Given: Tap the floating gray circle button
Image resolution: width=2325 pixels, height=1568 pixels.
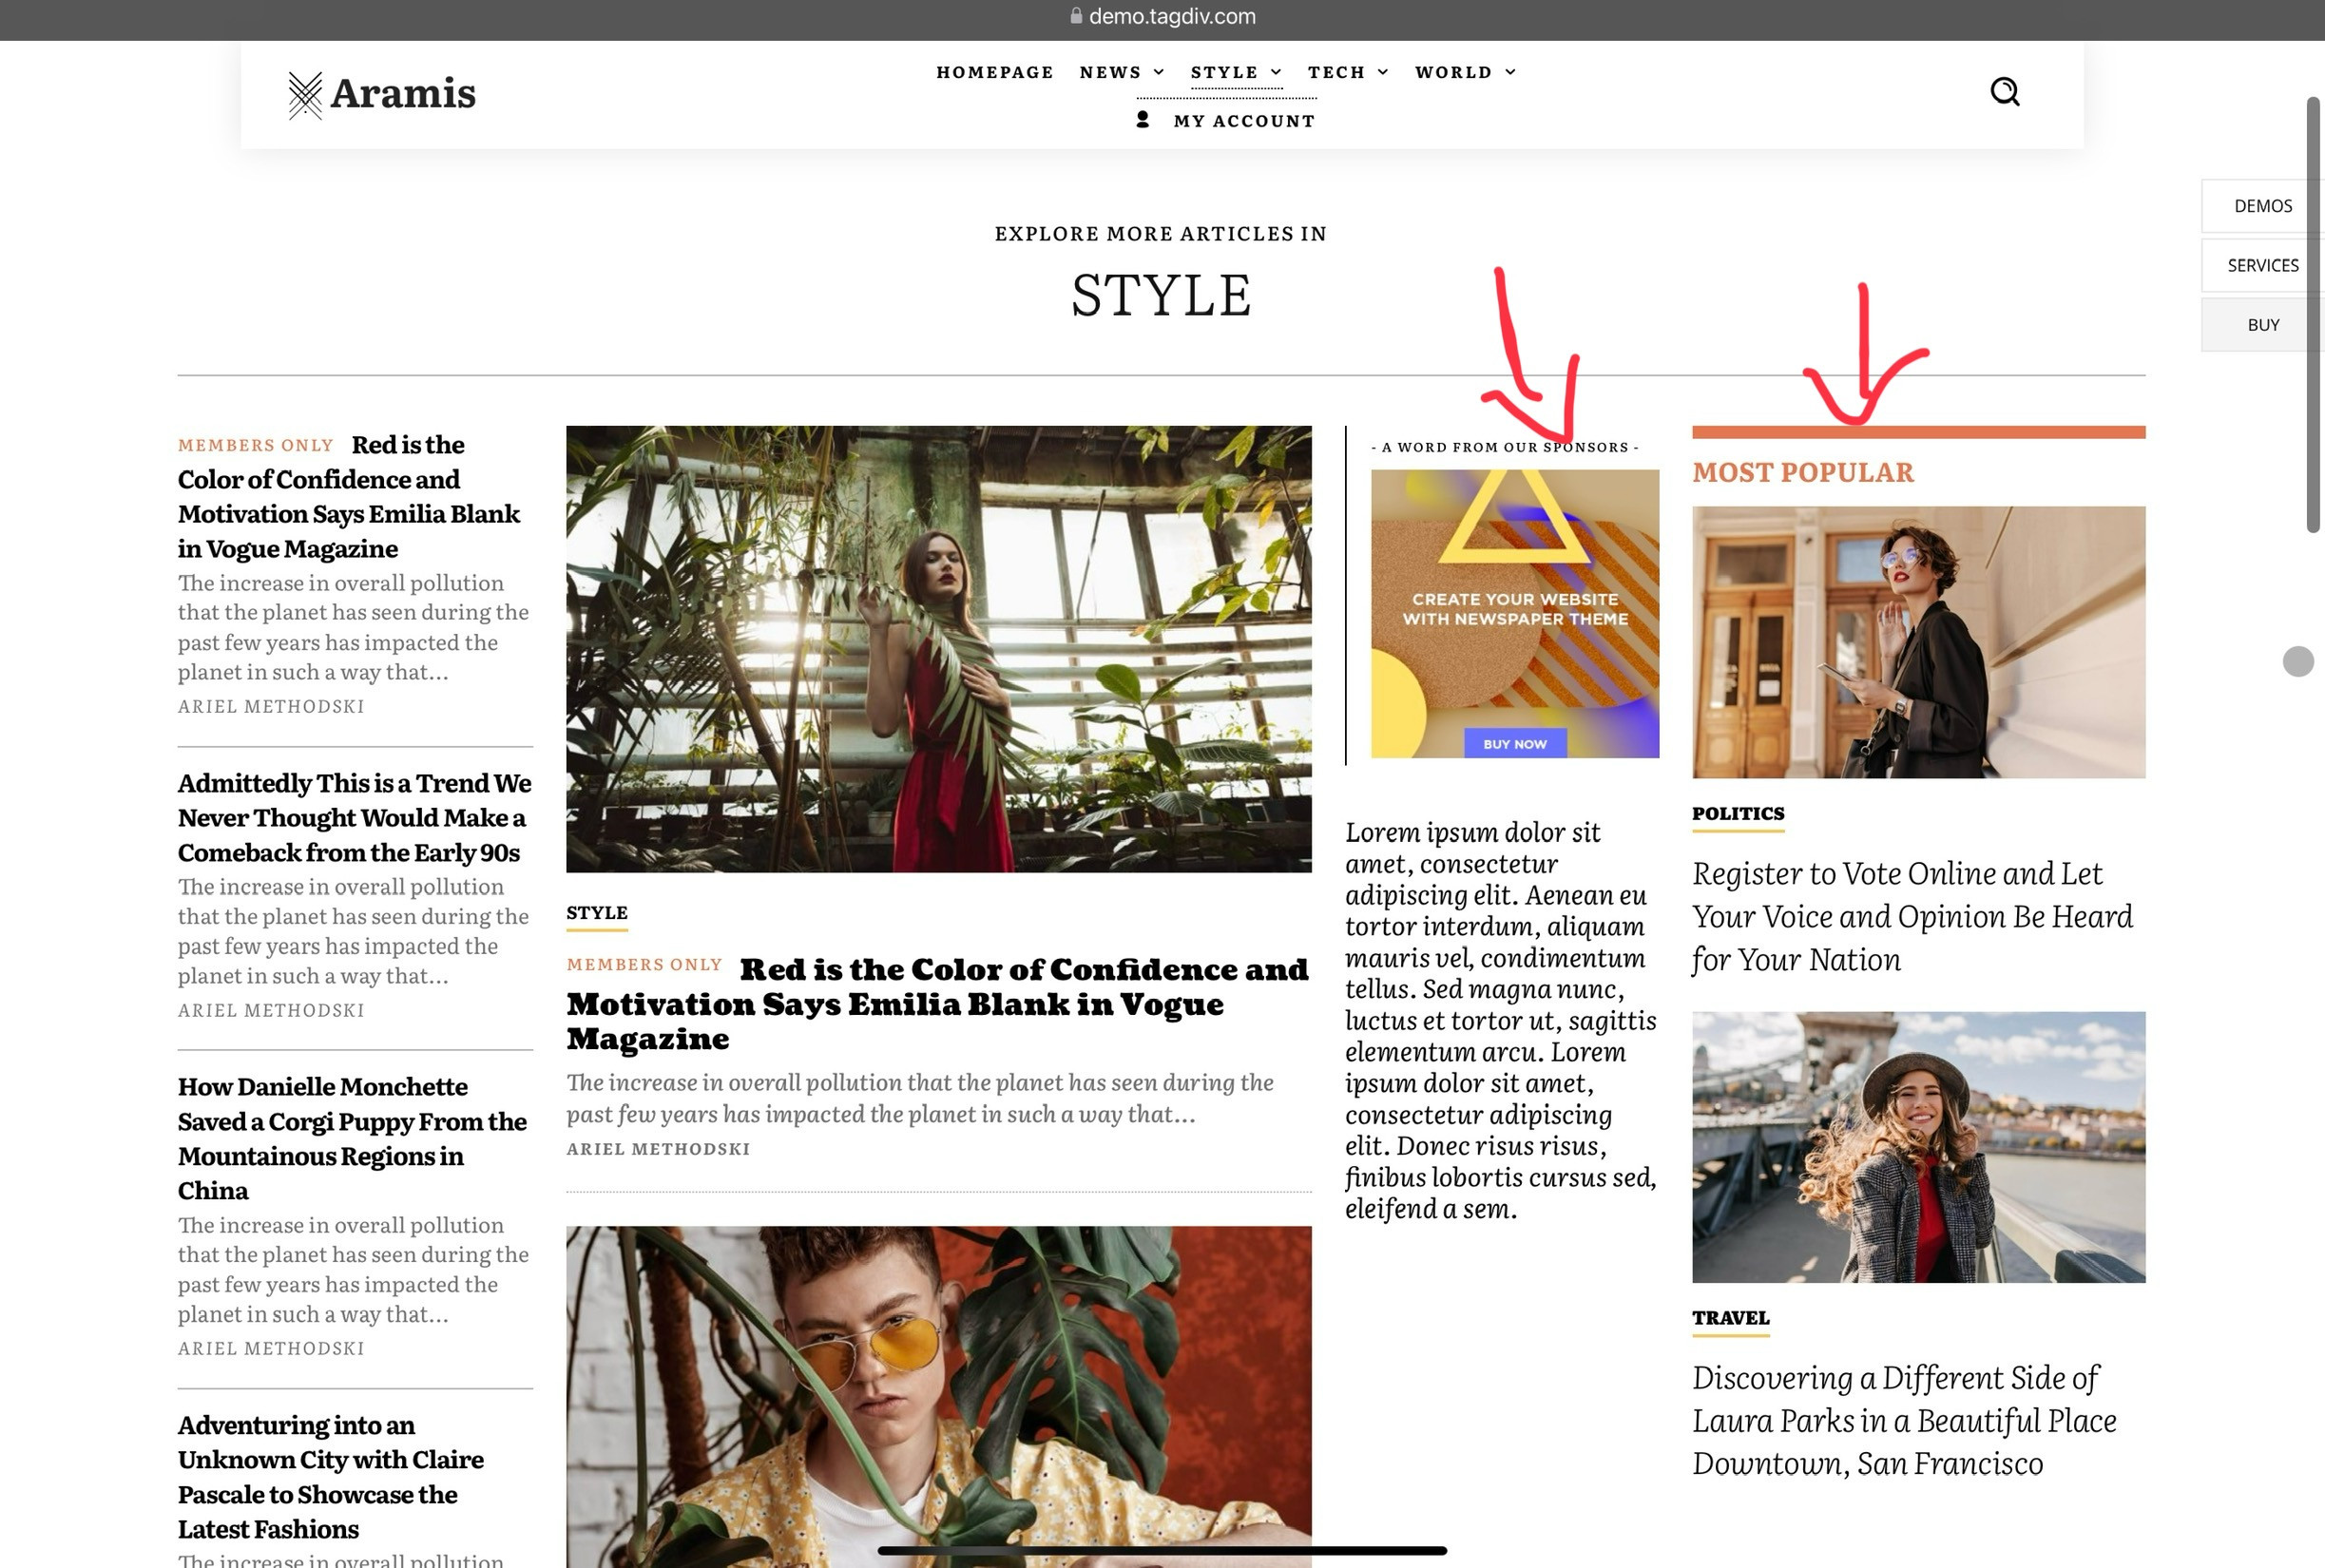Looking at the screenshot, I should pos(2298,661).
